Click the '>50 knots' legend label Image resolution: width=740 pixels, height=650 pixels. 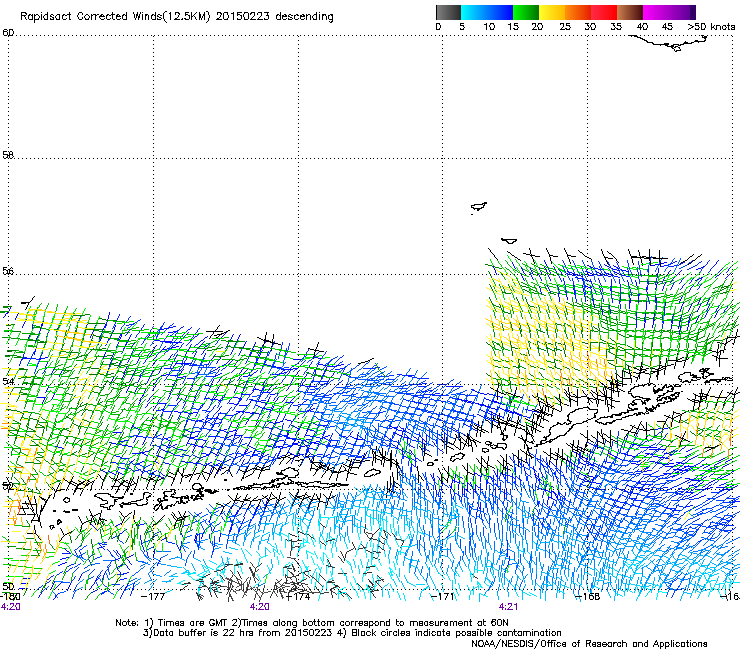coord(711,27)
